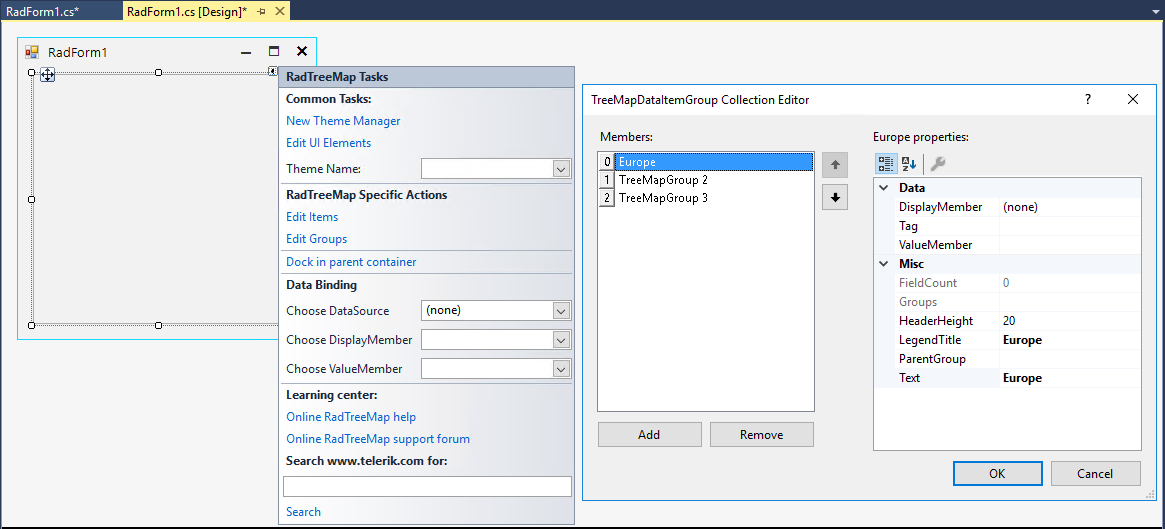Add a new group member
The width and height of the screenshot is (1165, 529).
(x=649, y=435)
